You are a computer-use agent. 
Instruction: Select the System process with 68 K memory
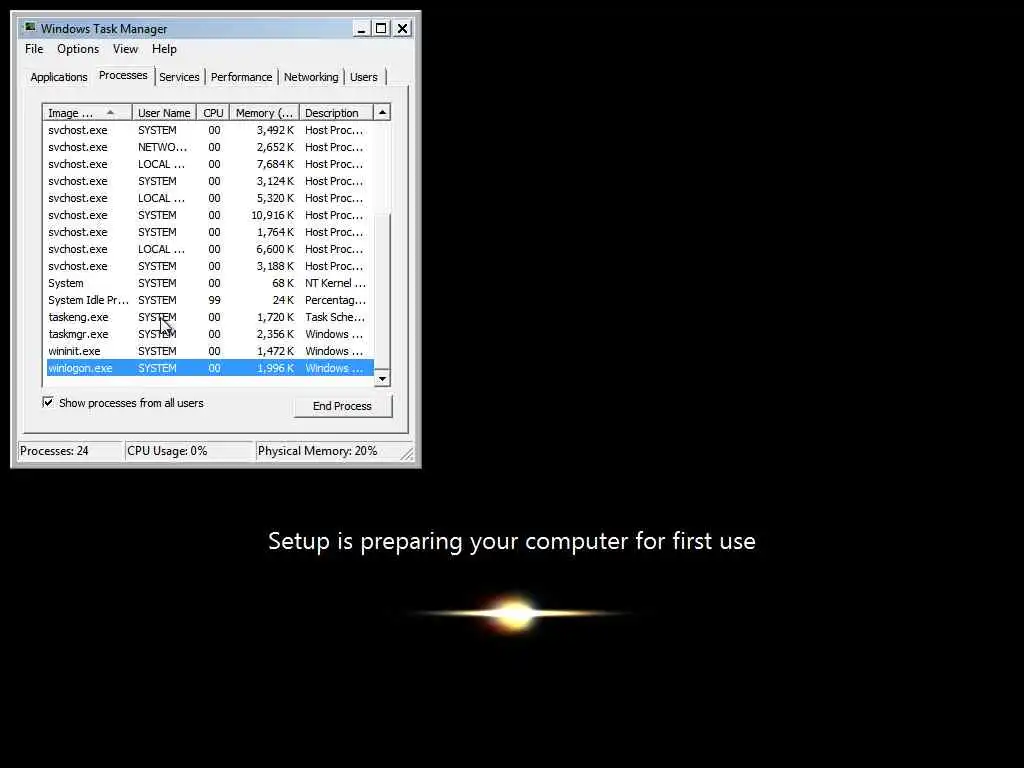tap(210, 283)
